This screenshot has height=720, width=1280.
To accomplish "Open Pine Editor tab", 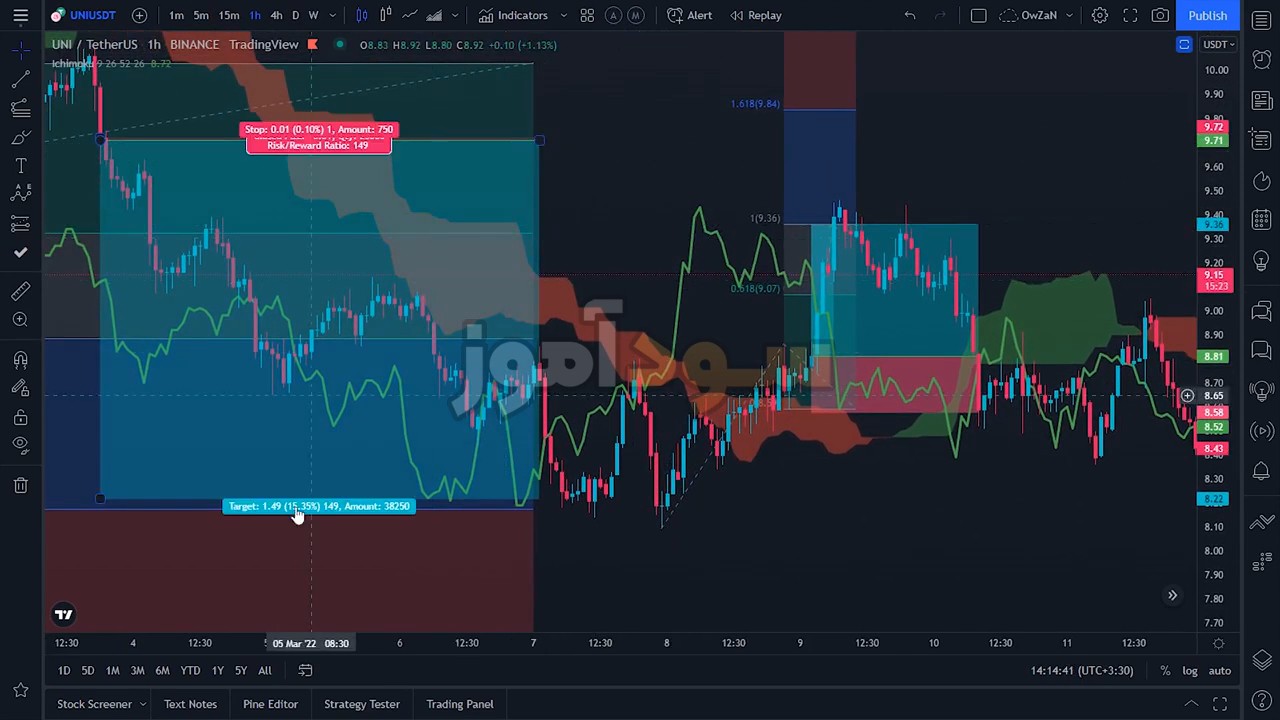I will pos(270,704).
